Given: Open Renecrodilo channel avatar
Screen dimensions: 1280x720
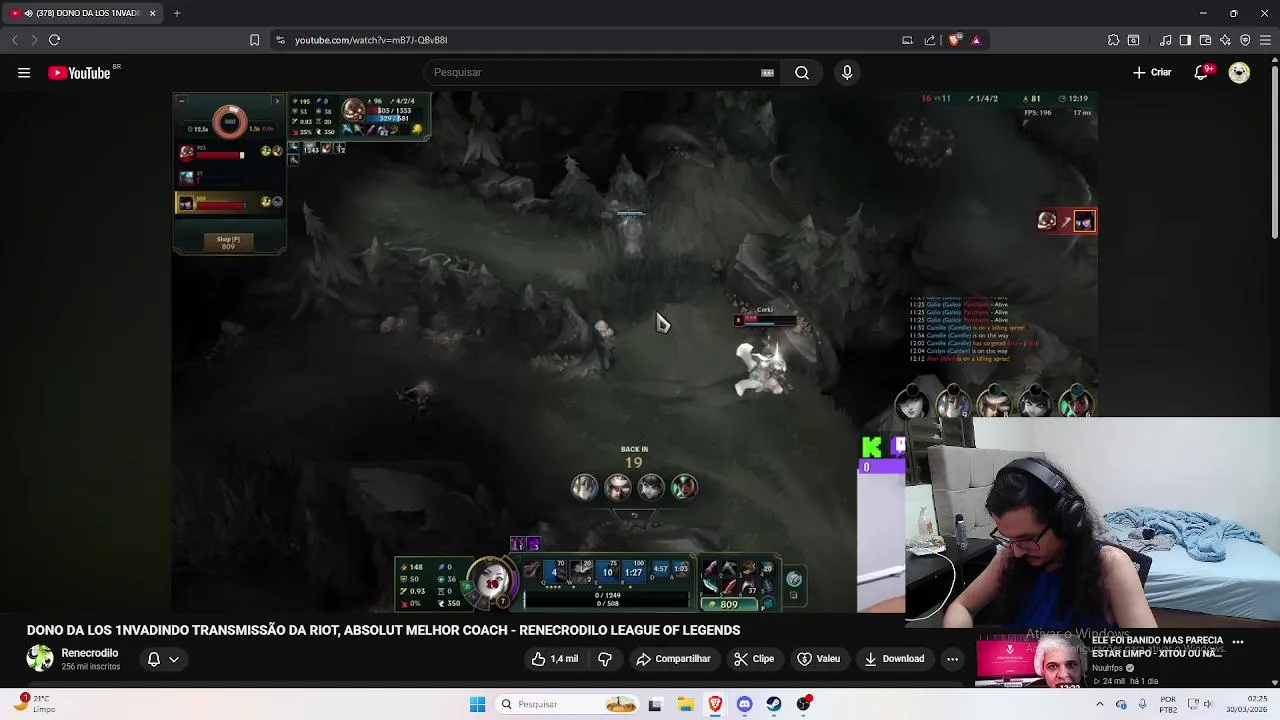Looking at the screenshot, I should tap(40, 658).
